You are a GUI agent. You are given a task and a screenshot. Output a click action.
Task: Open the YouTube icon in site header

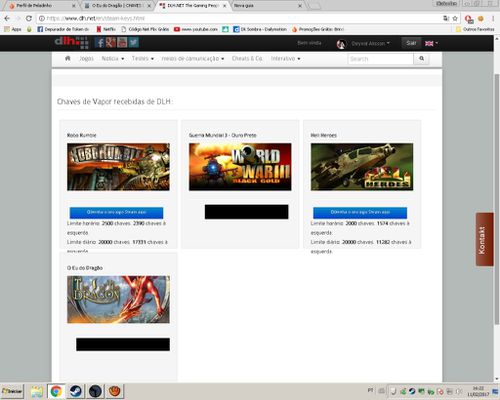coord(122,42)
